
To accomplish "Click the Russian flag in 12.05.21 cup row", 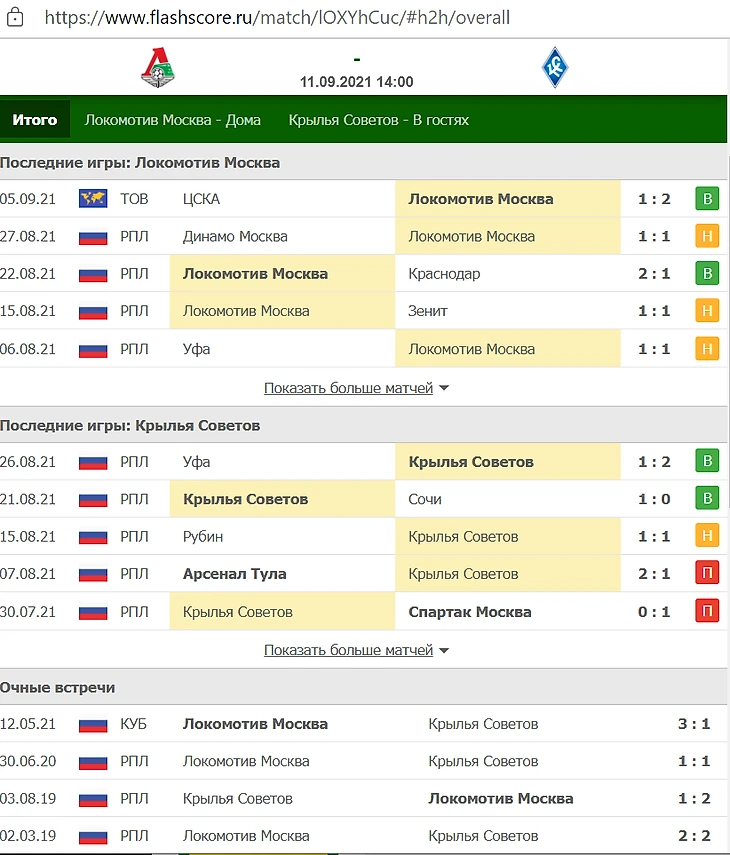I will [93, 725].
